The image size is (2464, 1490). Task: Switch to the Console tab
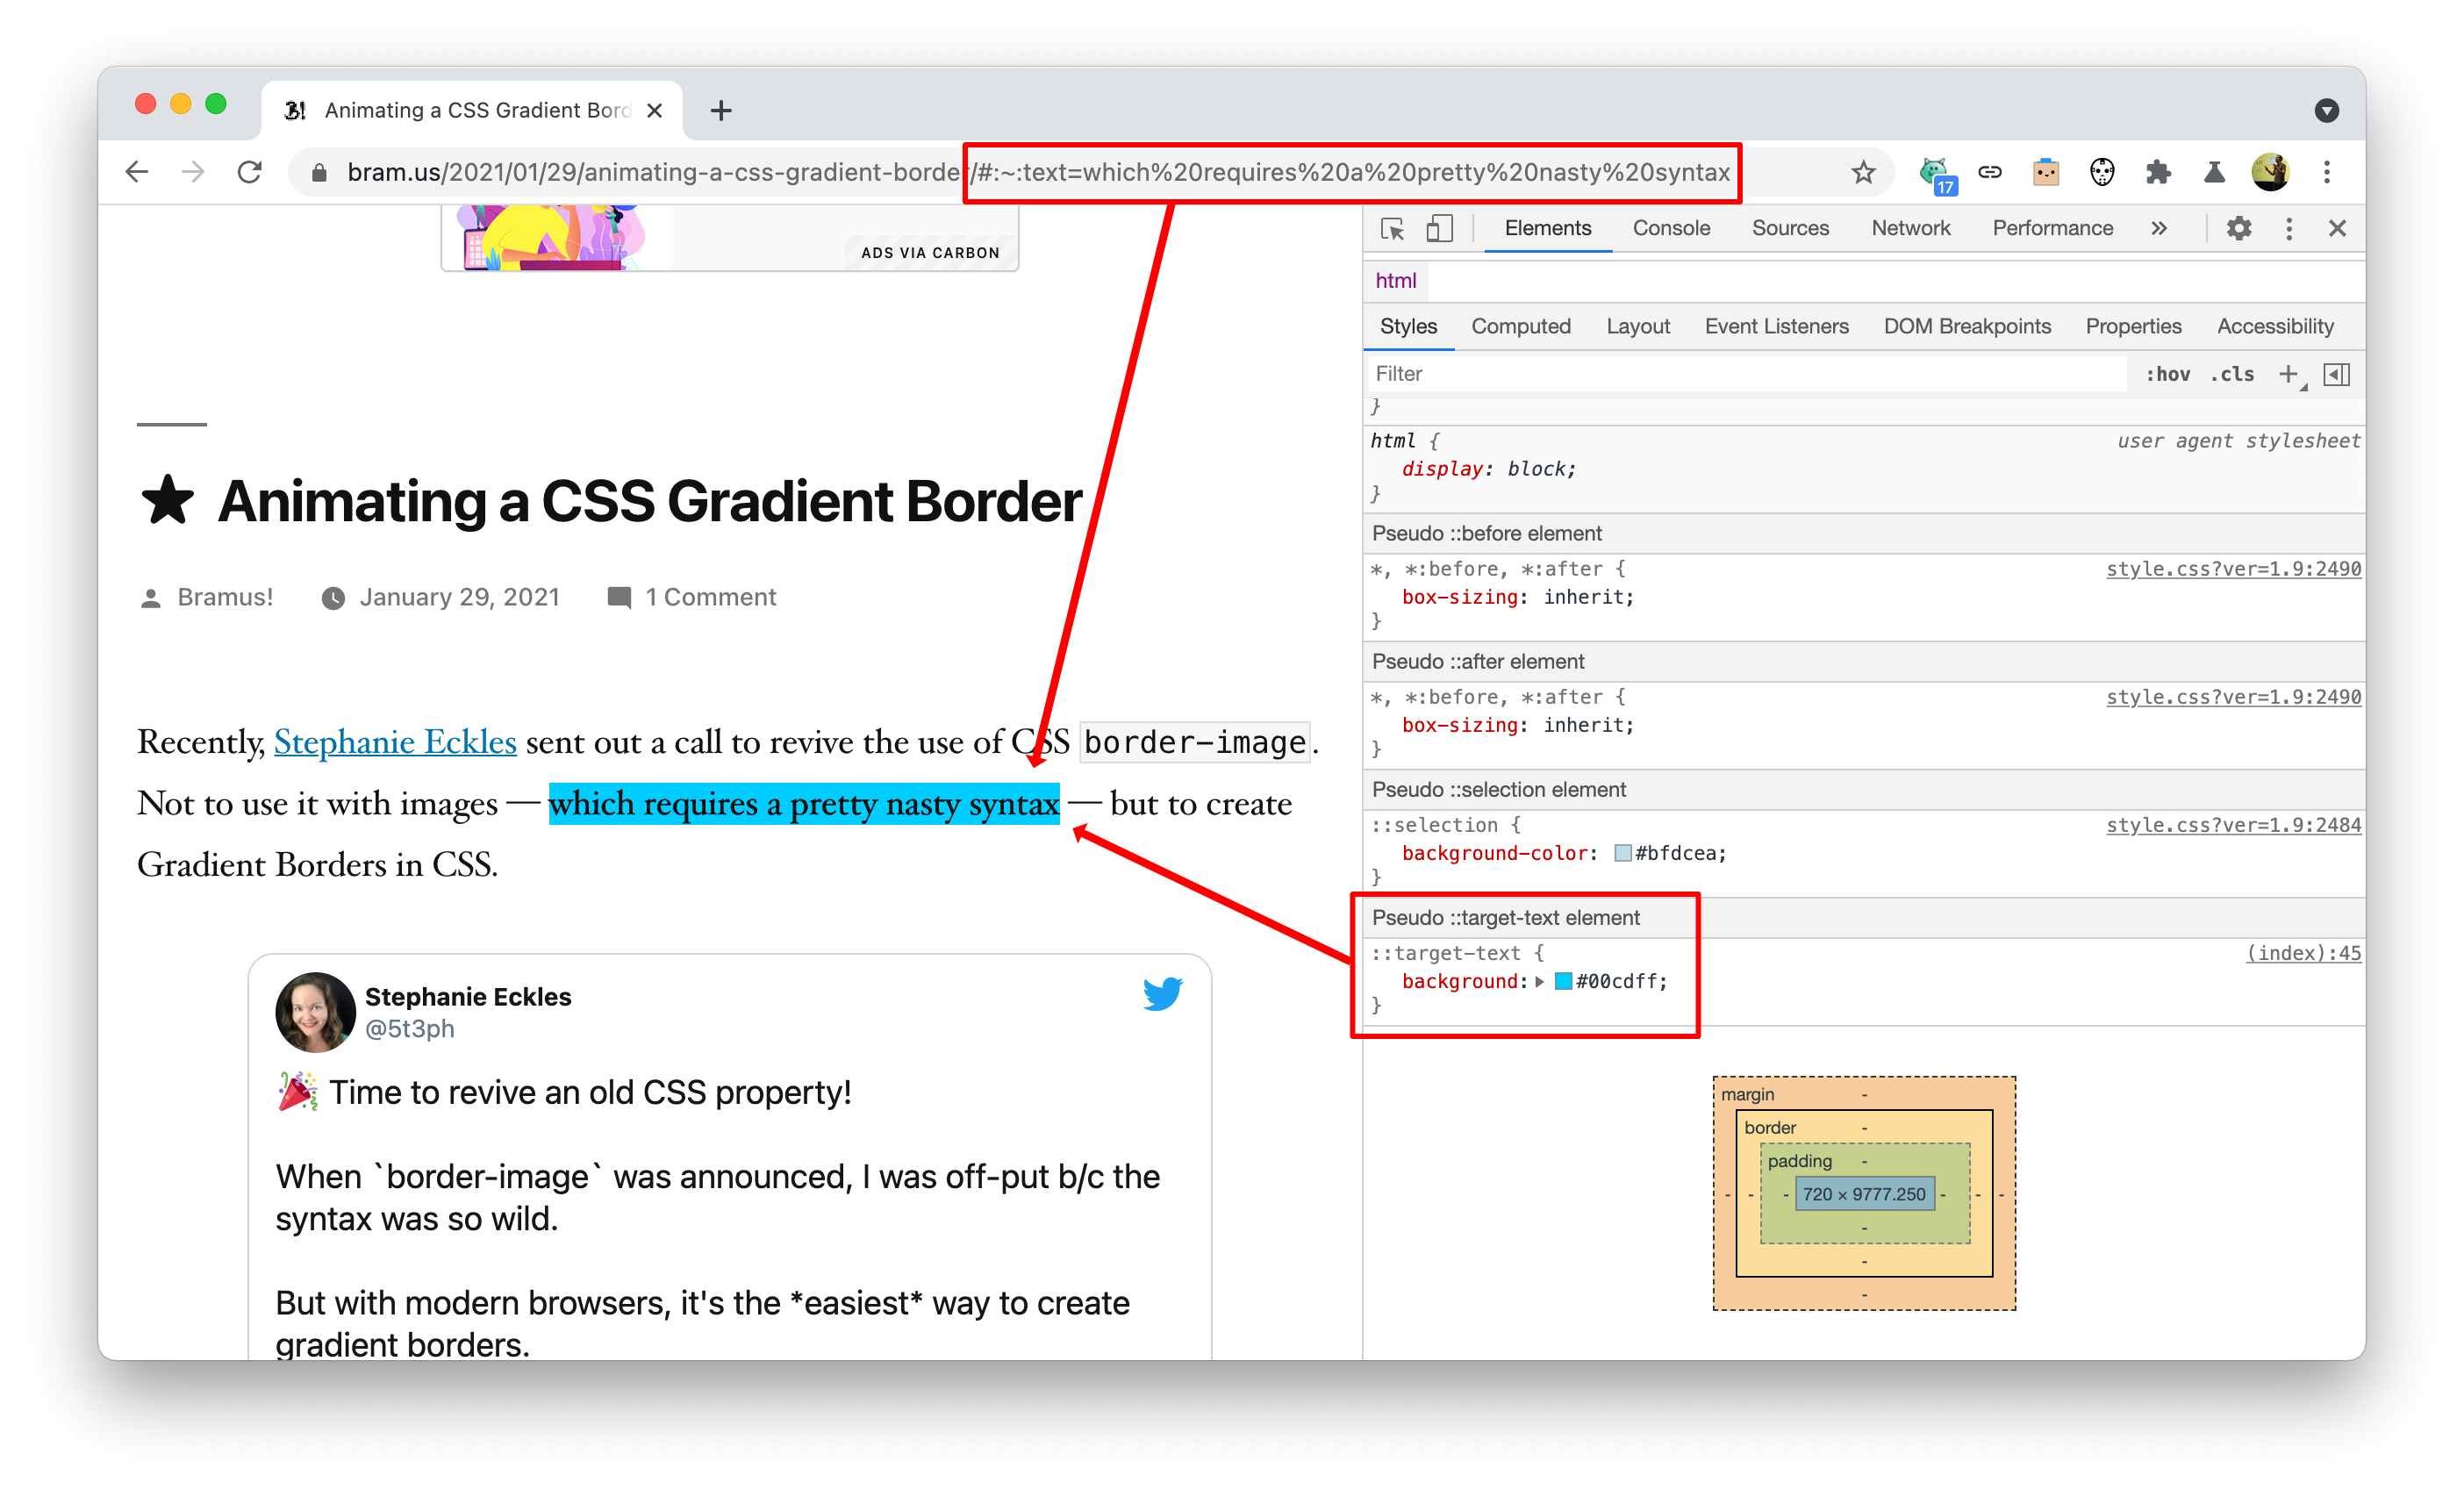(1671, 229)
